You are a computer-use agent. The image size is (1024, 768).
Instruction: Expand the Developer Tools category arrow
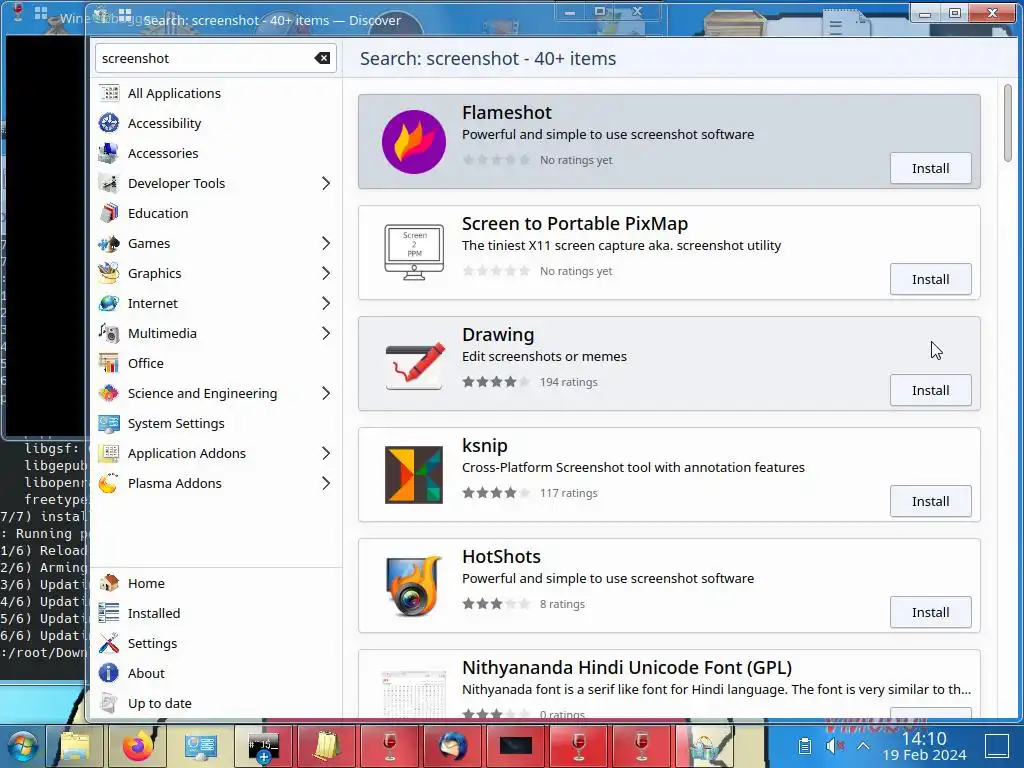pyautogui.click(x=326, y=184)
